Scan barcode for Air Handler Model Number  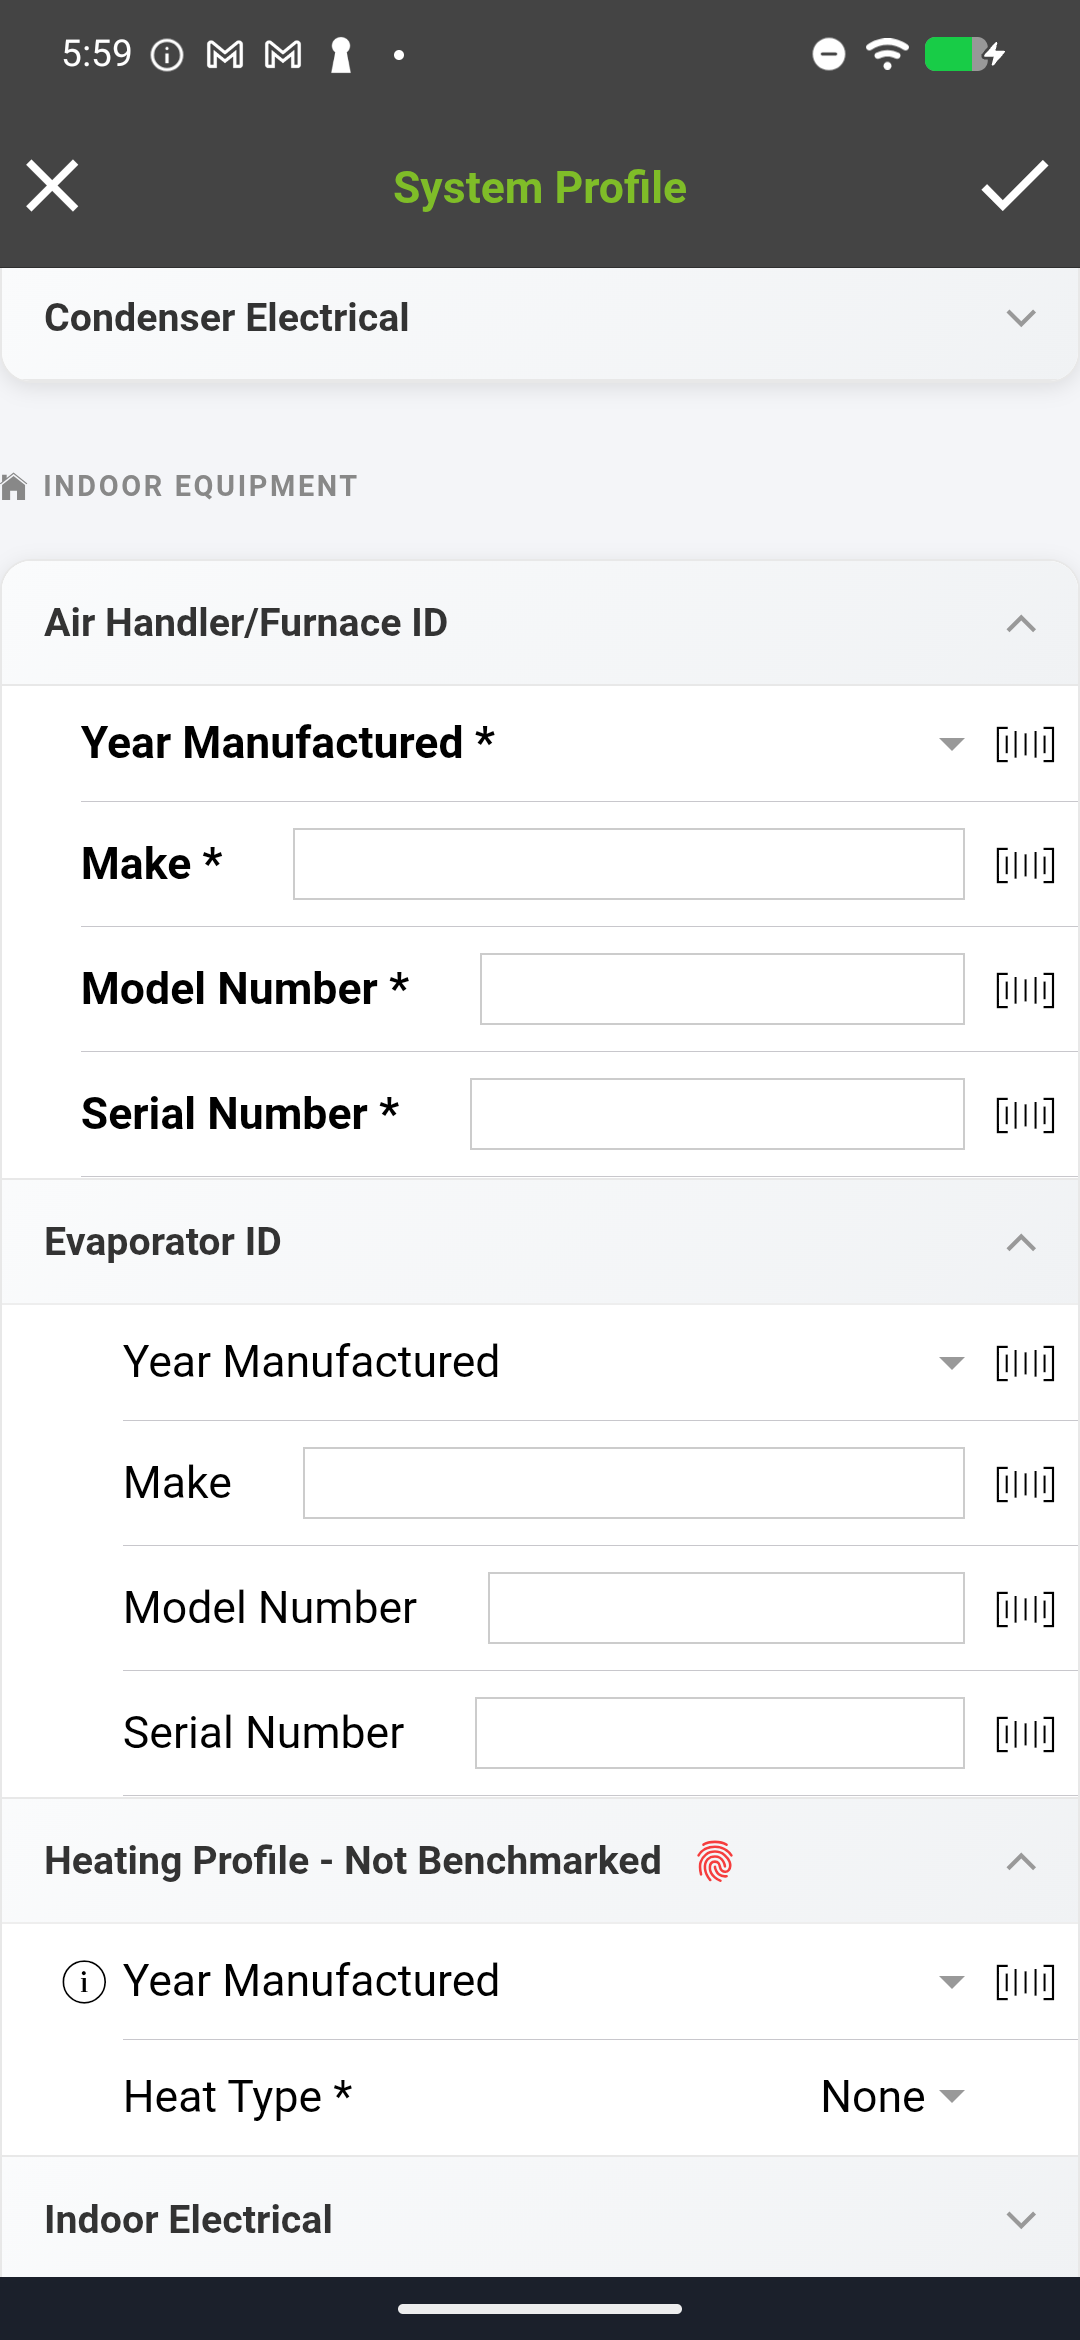click(1025, 990)
